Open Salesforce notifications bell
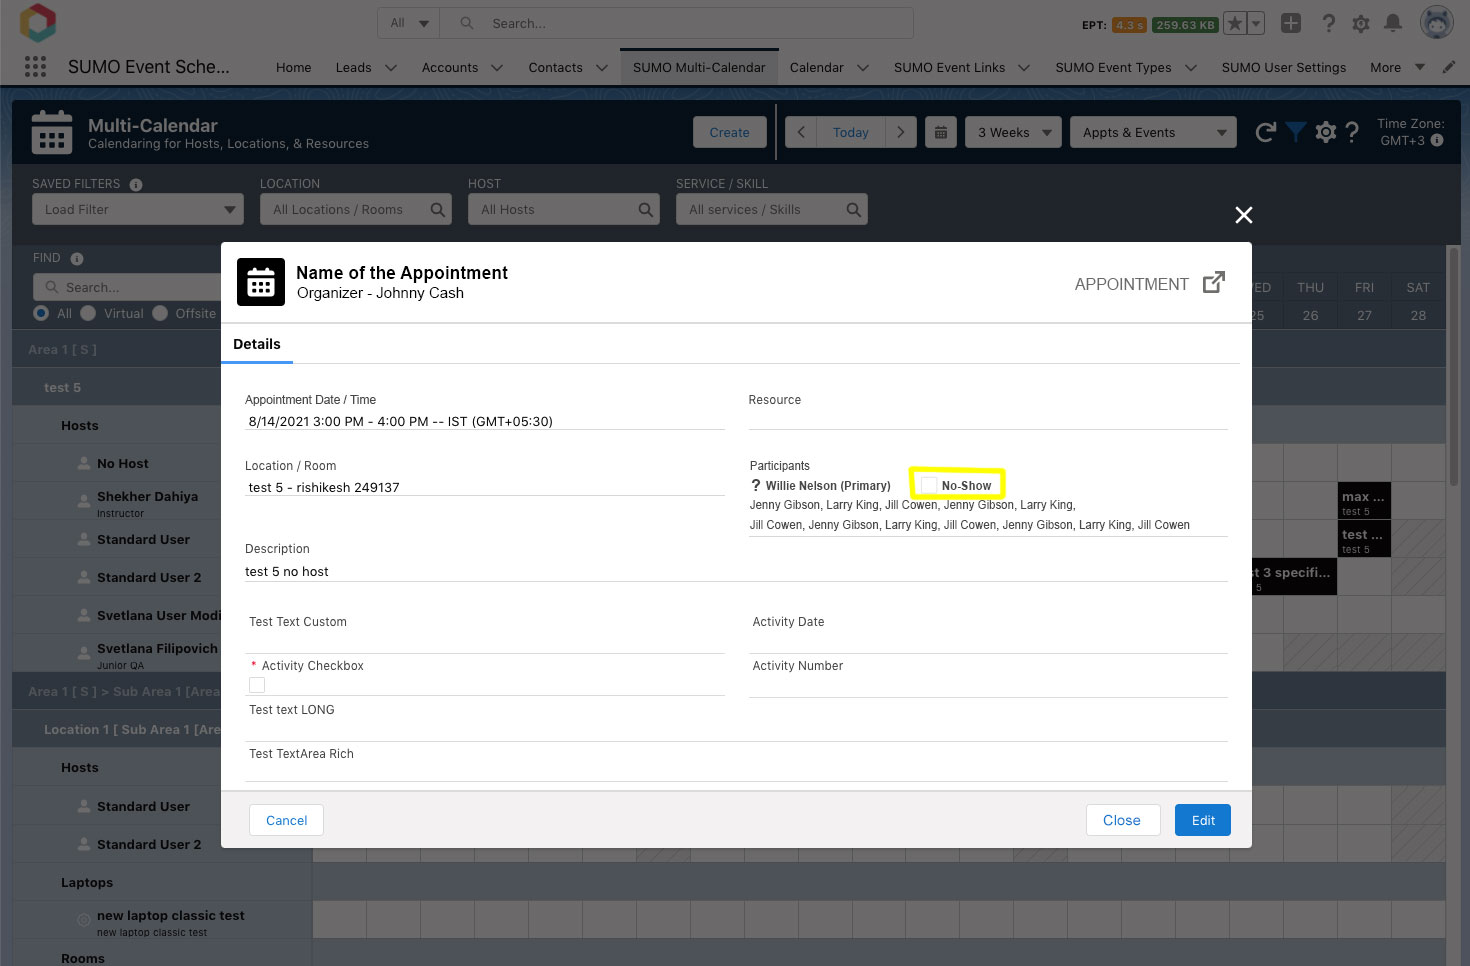 click(1392, 23)
